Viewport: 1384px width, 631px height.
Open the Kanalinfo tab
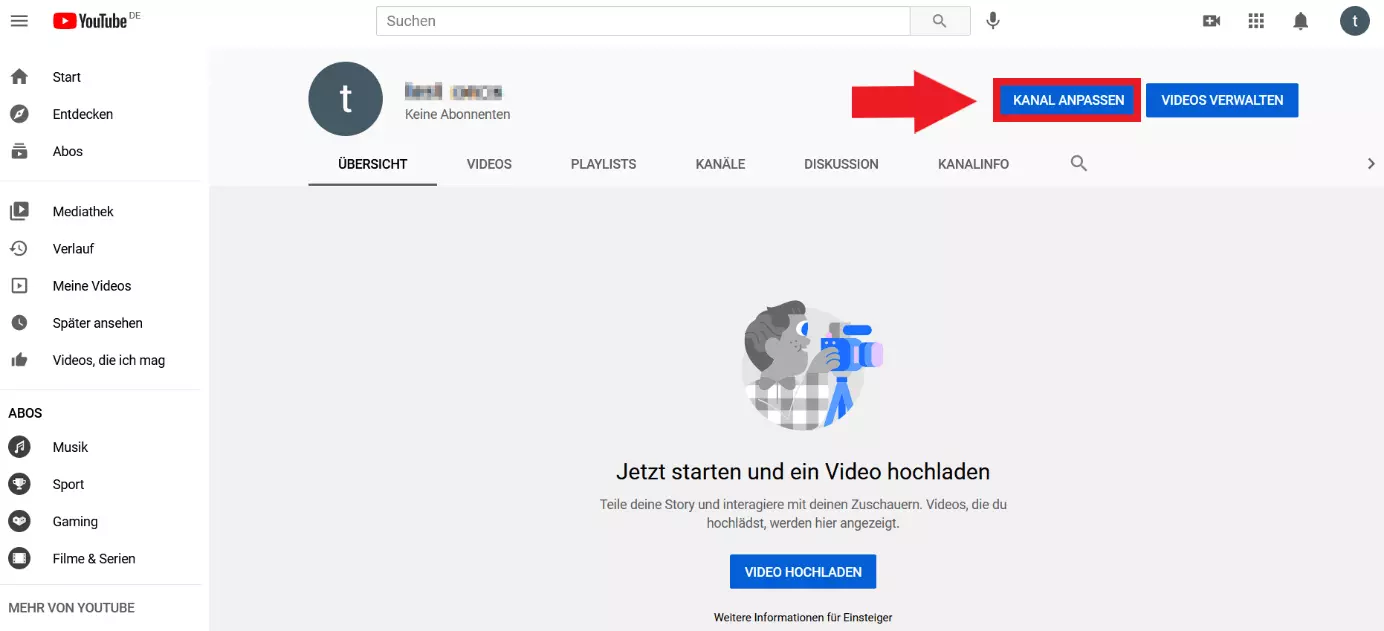(973, 164)
